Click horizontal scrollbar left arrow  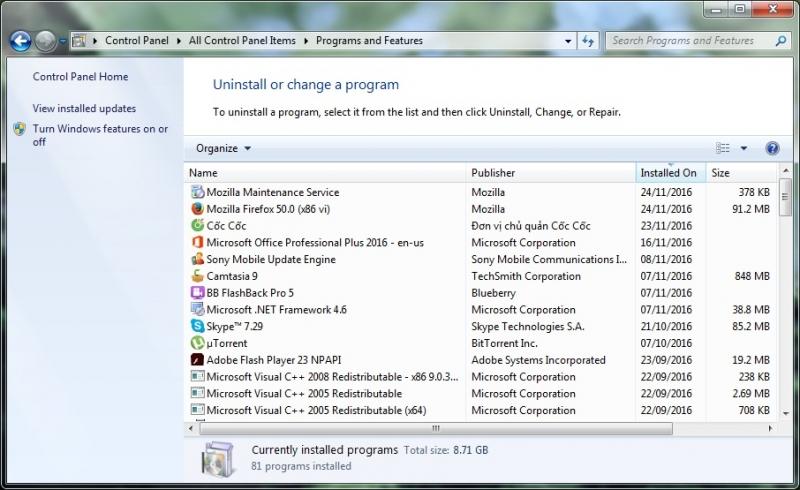point(191,428)
